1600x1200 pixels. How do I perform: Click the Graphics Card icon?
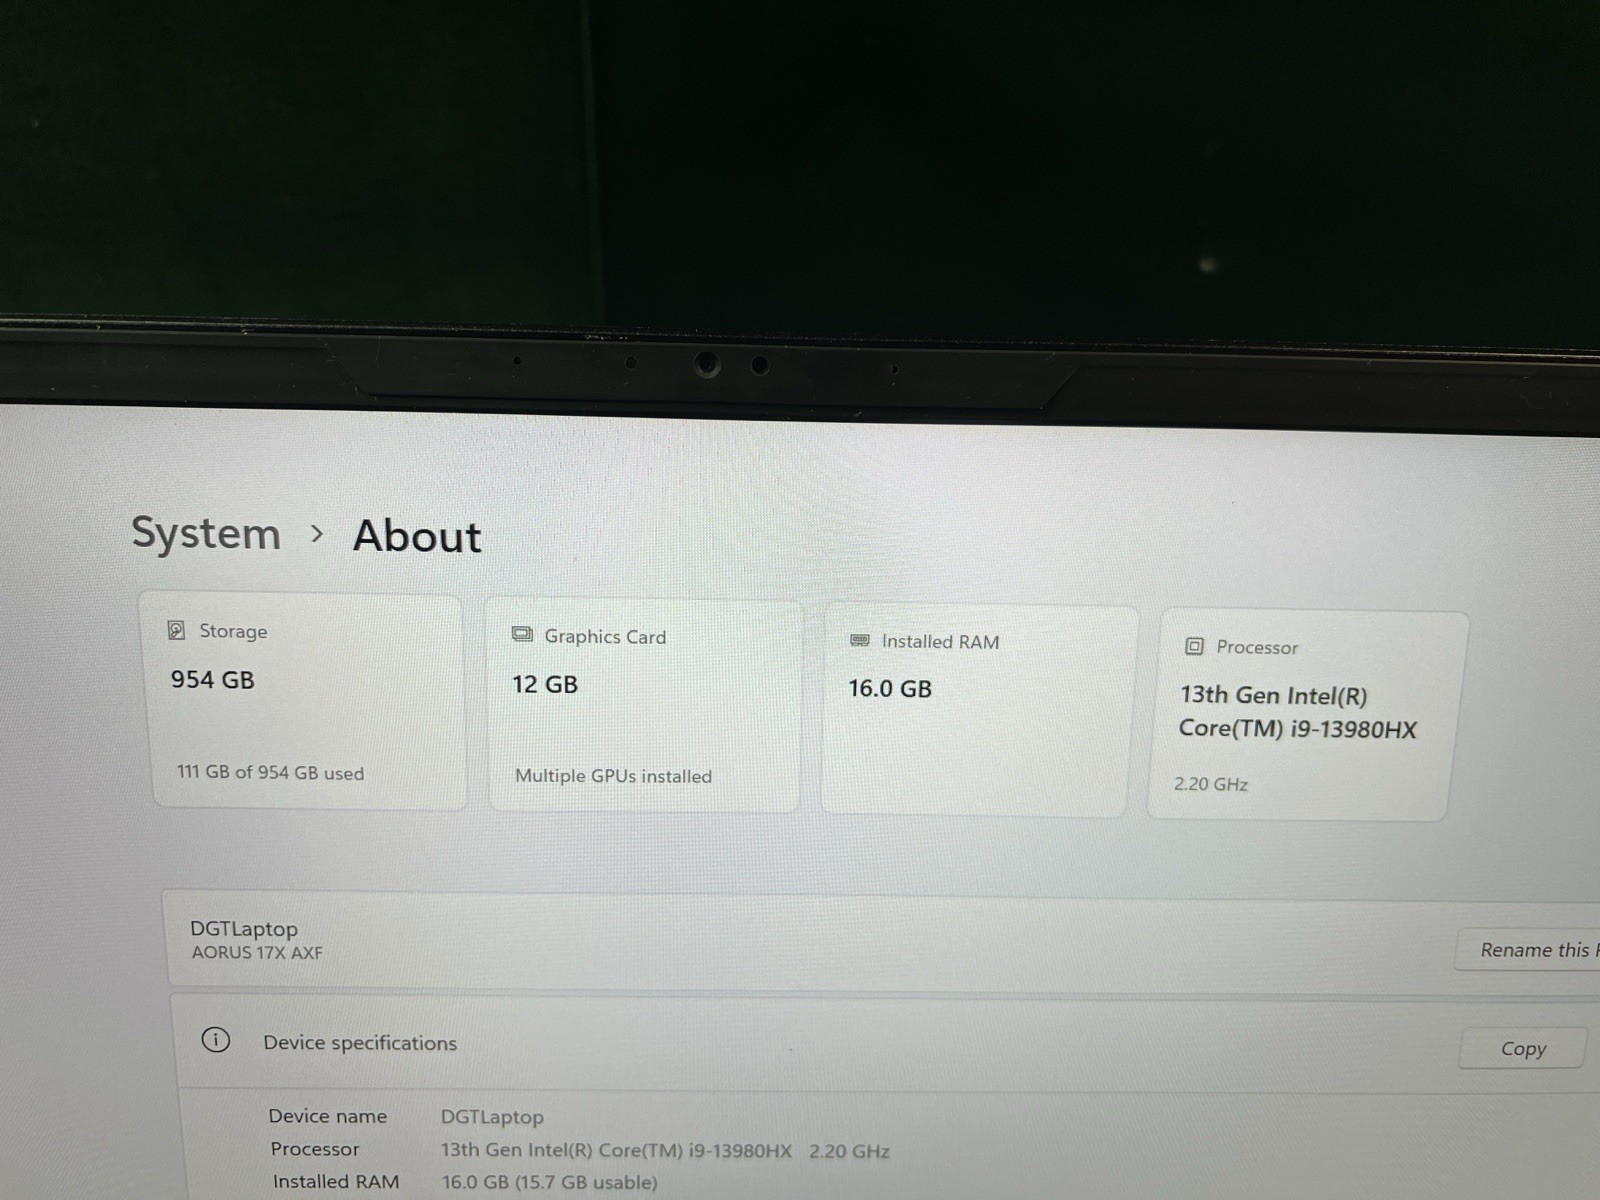point(522,635)
